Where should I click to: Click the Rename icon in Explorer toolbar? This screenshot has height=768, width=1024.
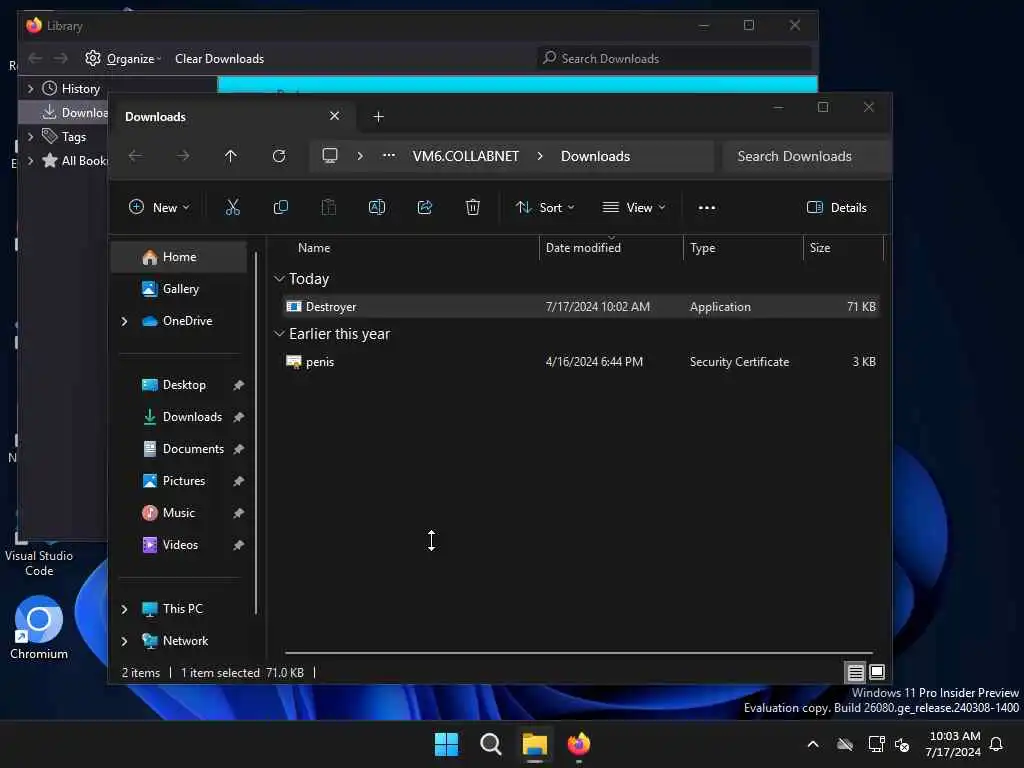click(377, 208)
